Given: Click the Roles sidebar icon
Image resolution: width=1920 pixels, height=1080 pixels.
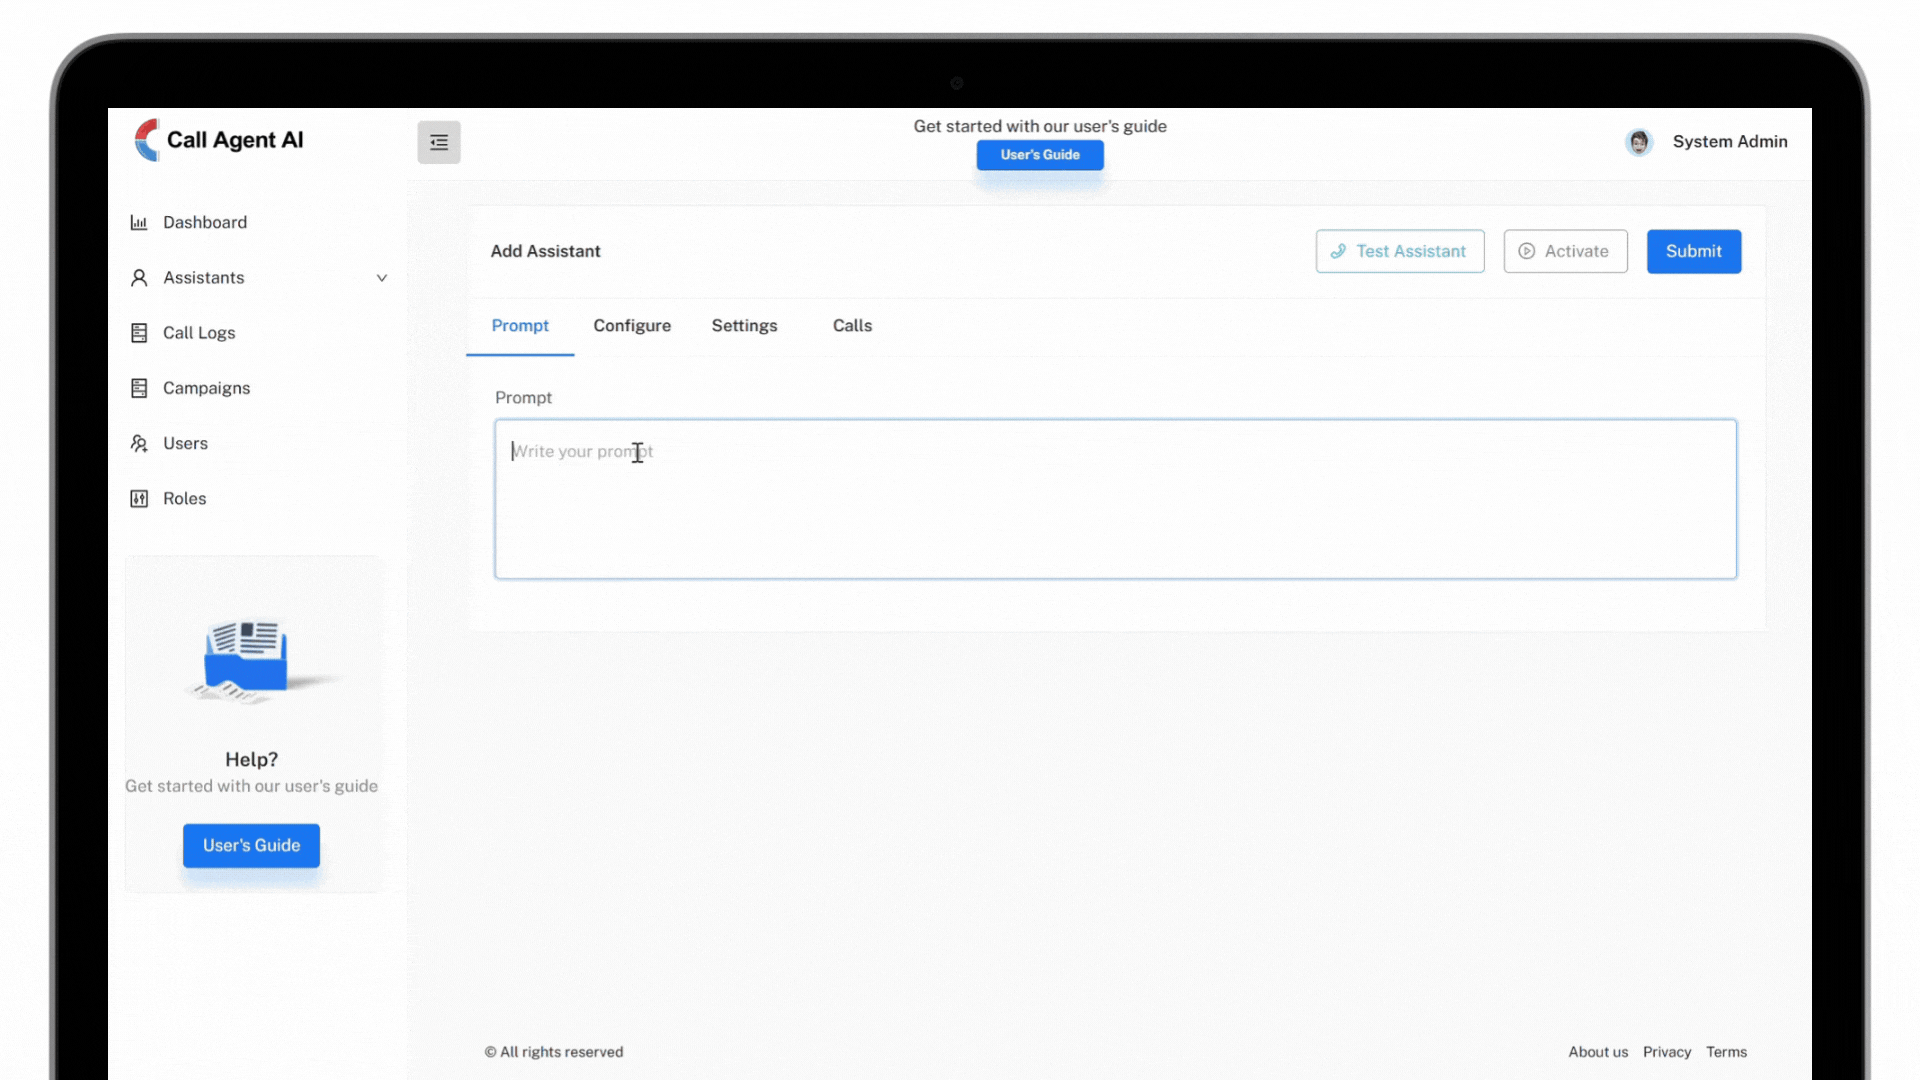Looking at the screenshot, I should click(x=139, y=498).
